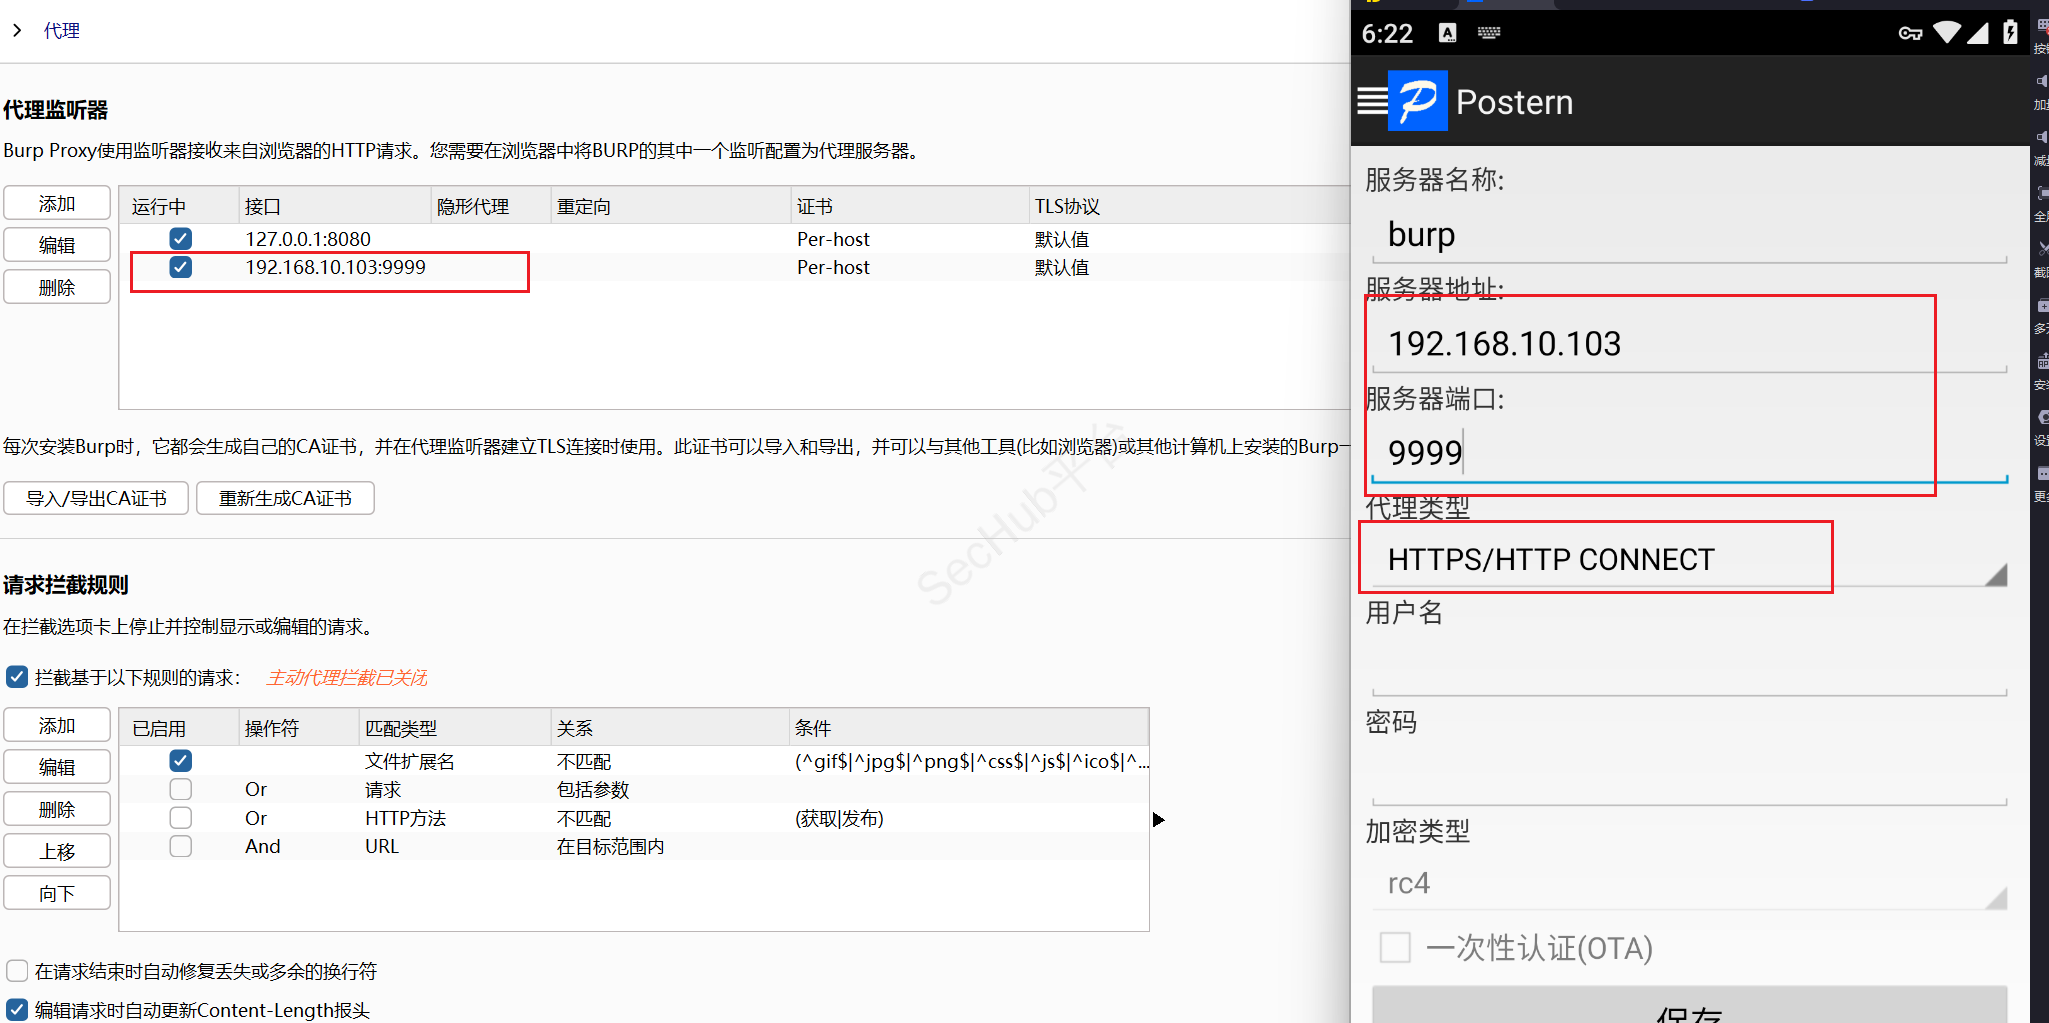Click the ^gif$|^jpg$ condition cell
Screen dimensions: 2049x1023
[x=971, y=761]
